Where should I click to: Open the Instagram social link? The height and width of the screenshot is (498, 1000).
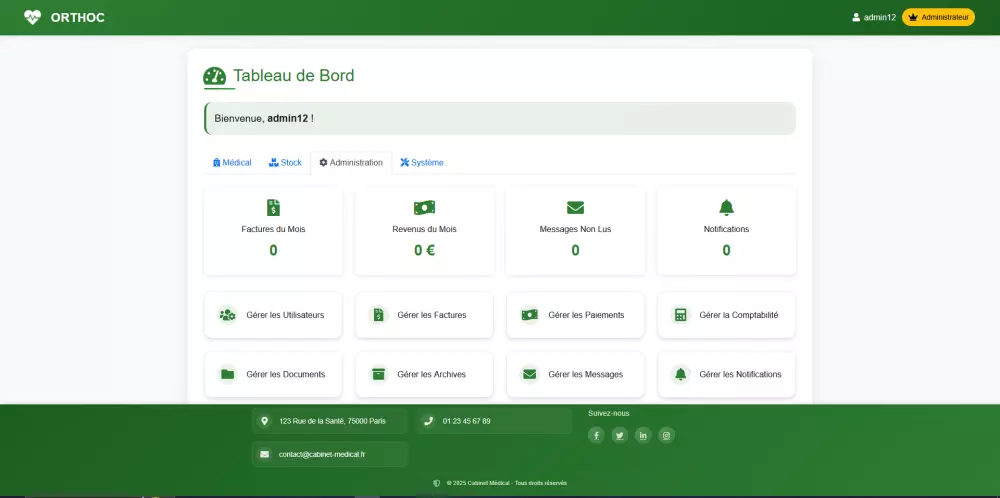(666, 436)
